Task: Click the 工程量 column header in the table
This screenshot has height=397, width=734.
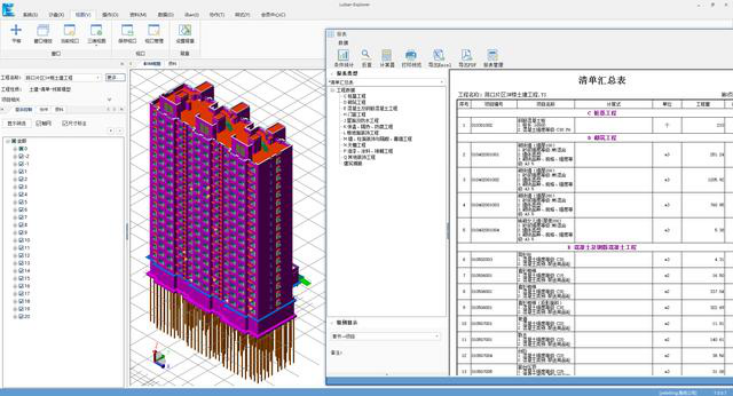Action: 703,104
